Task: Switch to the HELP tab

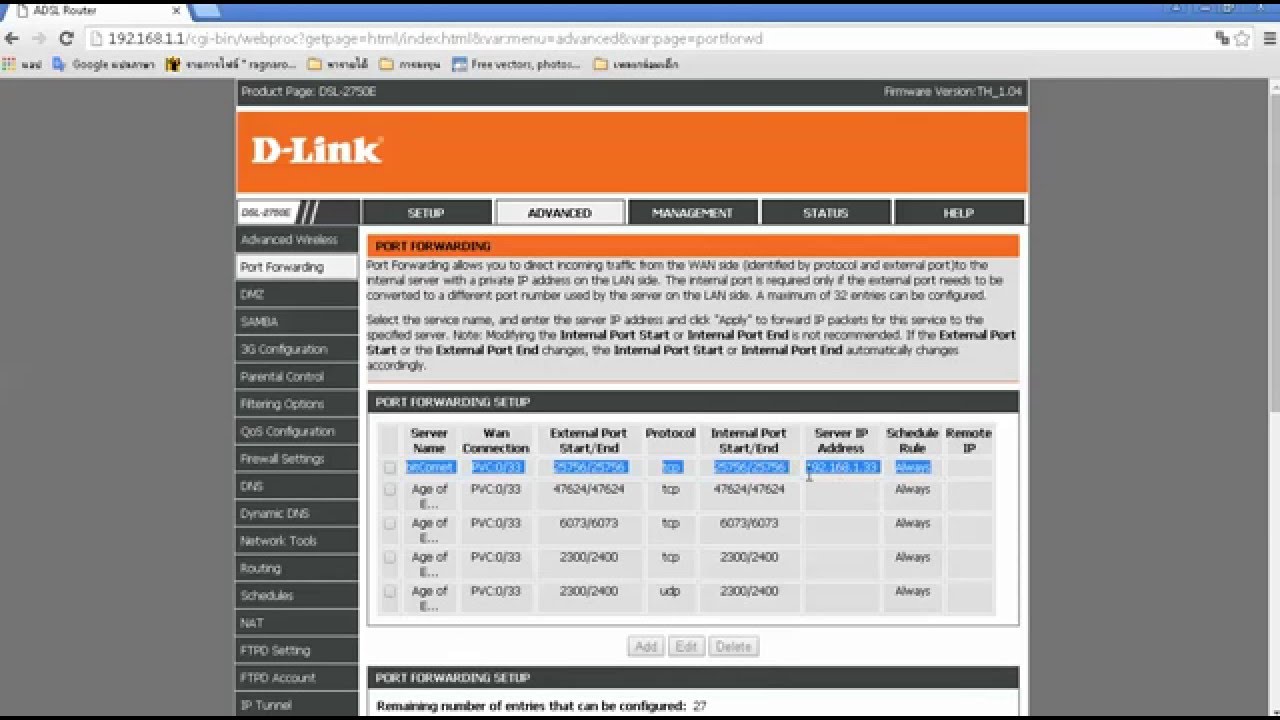Action: (958, 212)
